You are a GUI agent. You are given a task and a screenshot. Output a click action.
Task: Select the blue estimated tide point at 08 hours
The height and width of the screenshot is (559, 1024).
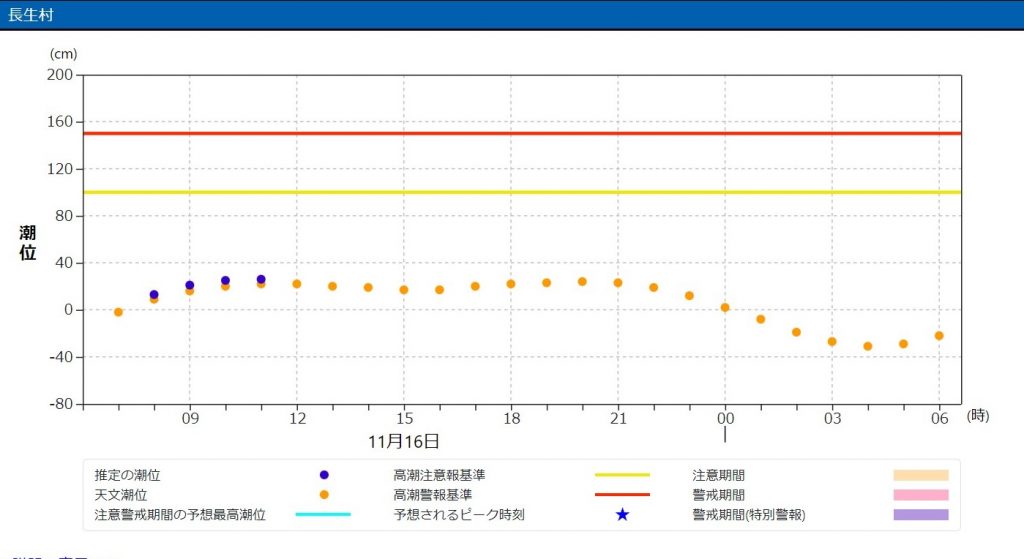pyautogui.click(x=154, y=295)
